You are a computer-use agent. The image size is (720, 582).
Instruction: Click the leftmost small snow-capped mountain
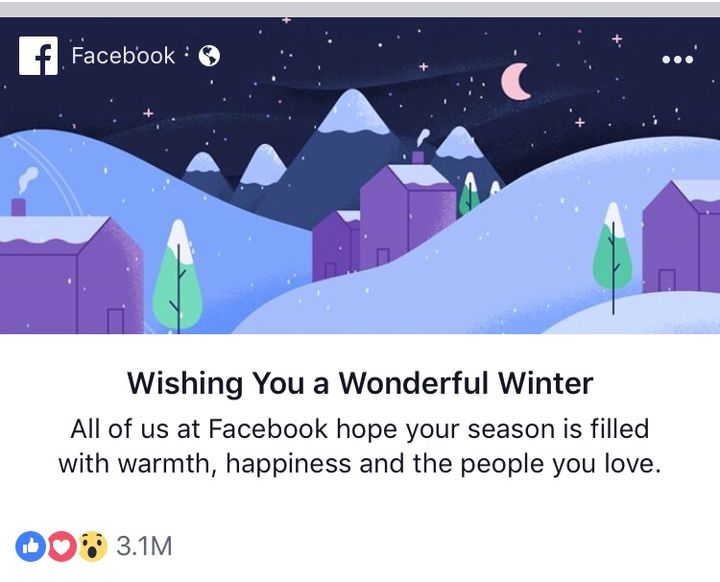point(205,163)
